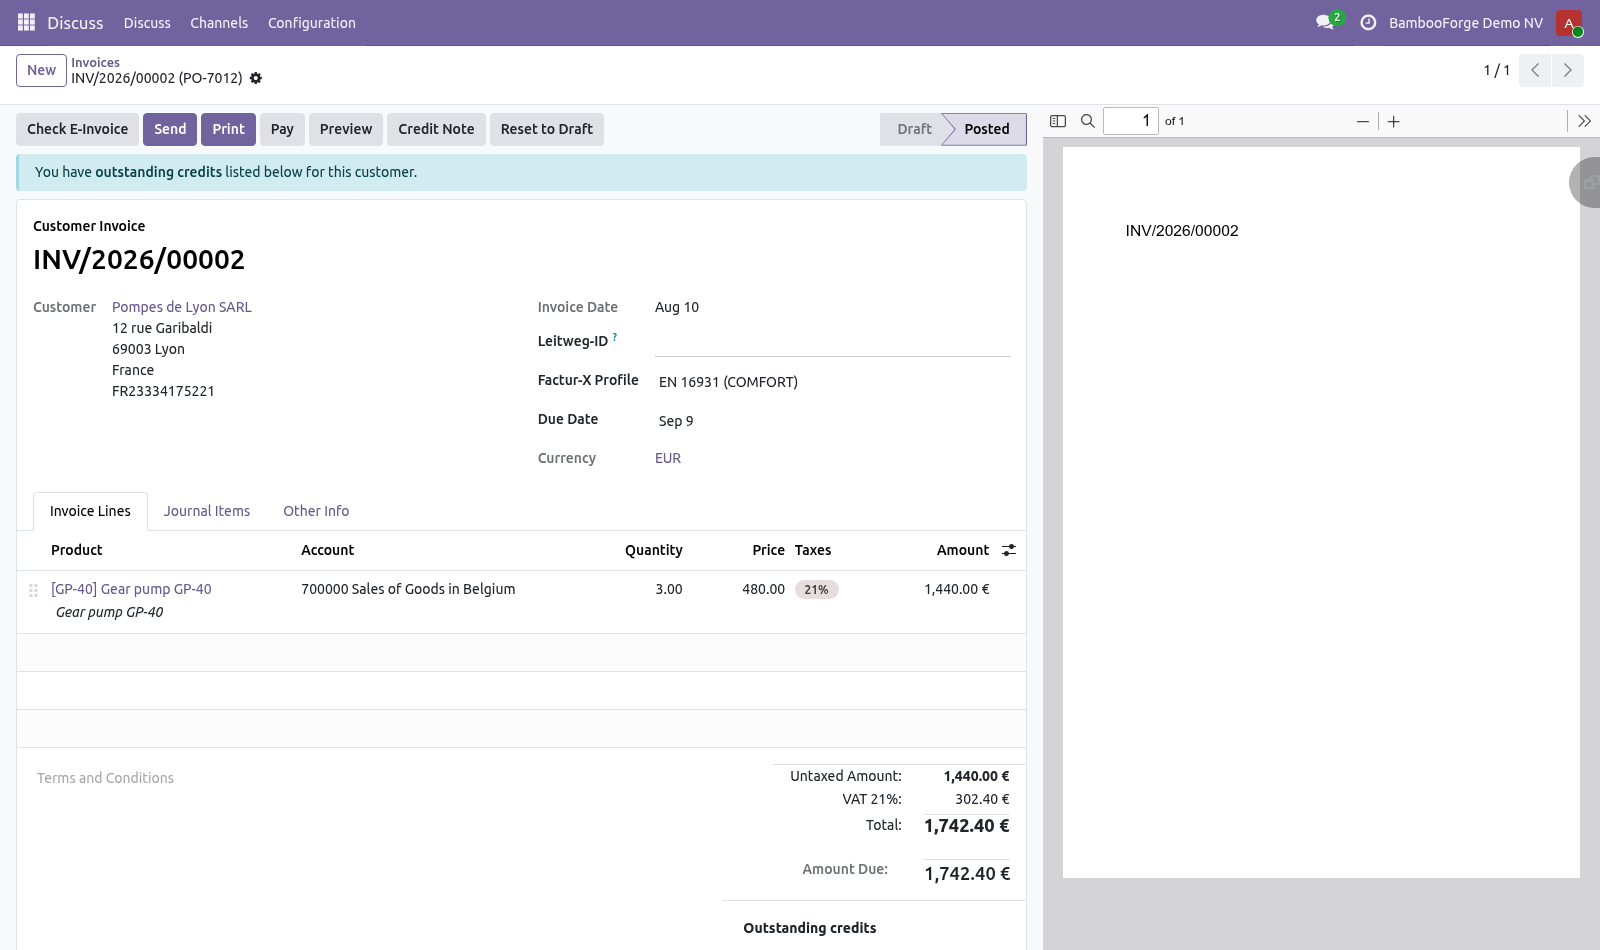Click the Gear pump GP-40 description text
Screen dimensions: 1600x950
tap(110, 612)
